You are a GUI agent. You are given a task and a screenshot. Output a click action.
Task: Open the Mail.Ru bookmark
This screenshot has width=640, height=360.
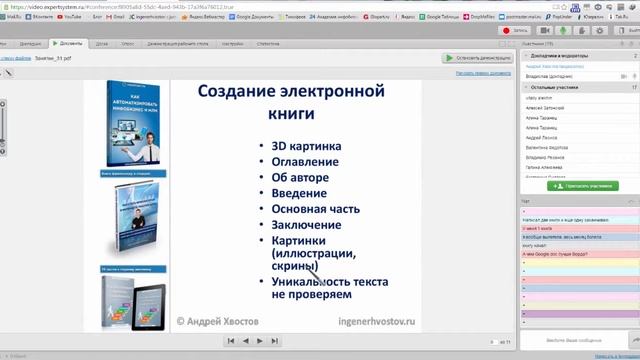coord(11,17)
